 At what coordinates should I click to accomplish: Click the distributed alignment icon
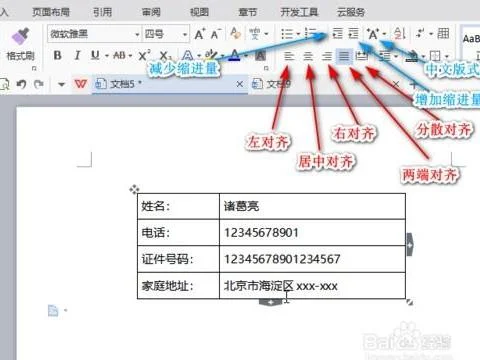click(x=361, y=55)
